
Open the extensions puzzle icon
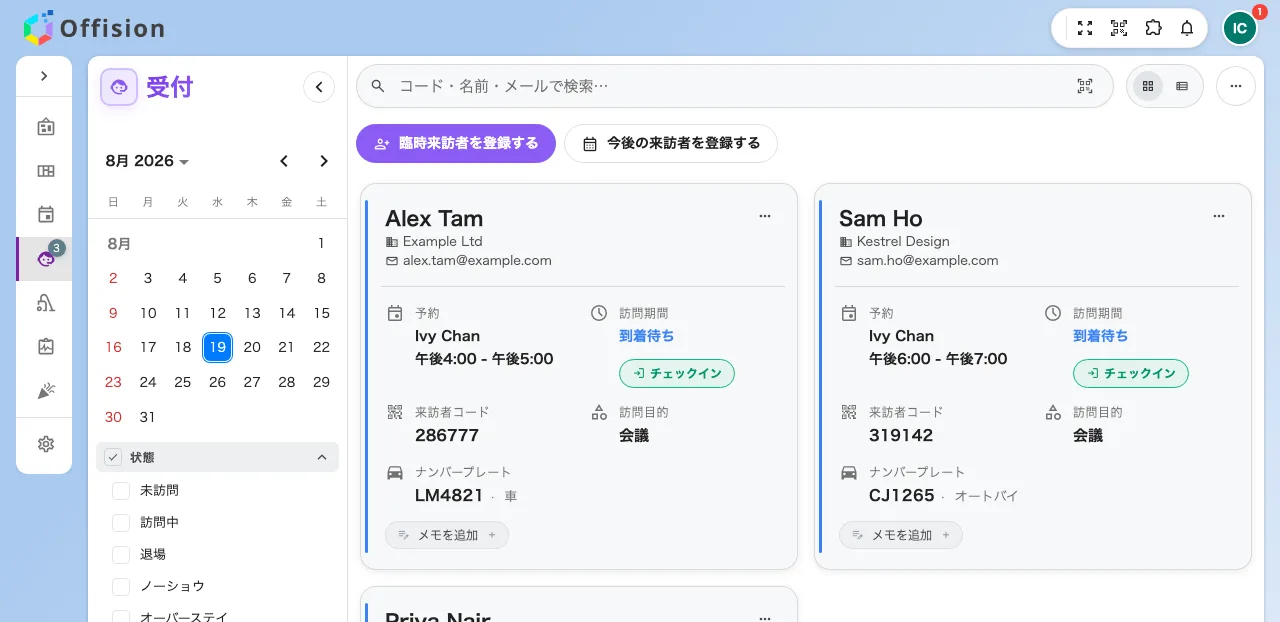(1153, 28)
